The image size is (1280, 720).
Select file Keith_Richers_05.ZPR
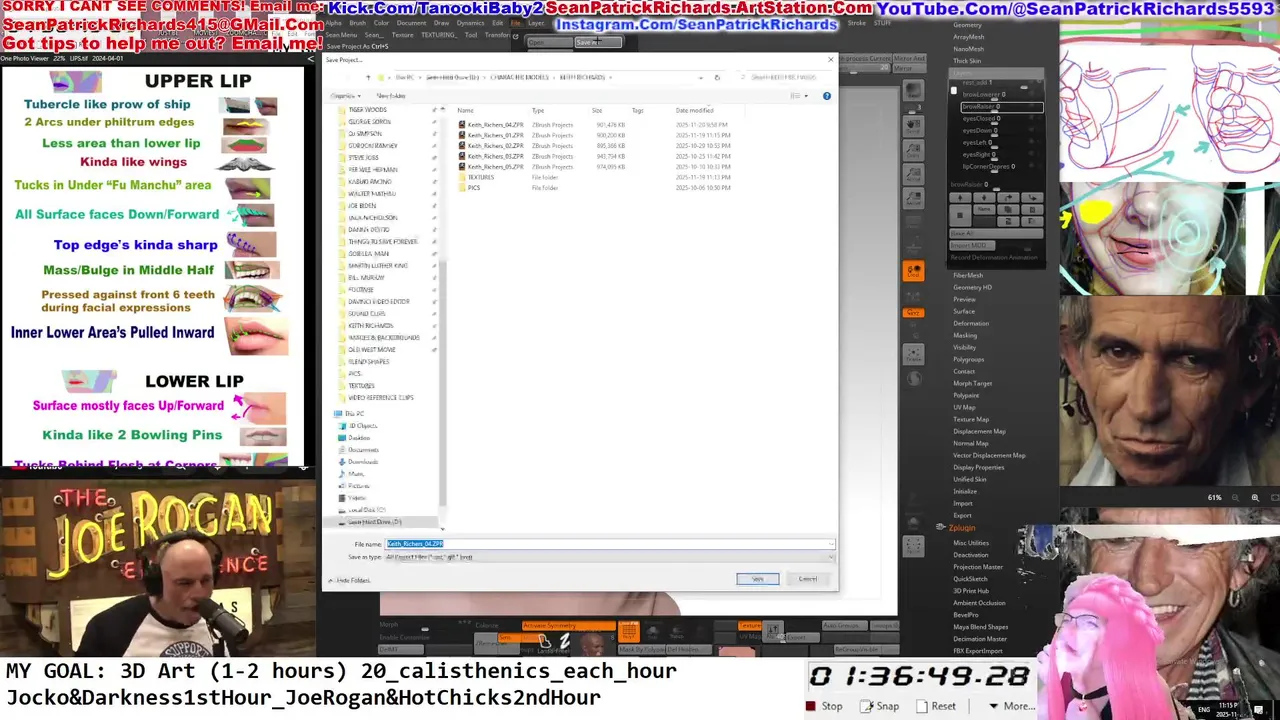495,167
